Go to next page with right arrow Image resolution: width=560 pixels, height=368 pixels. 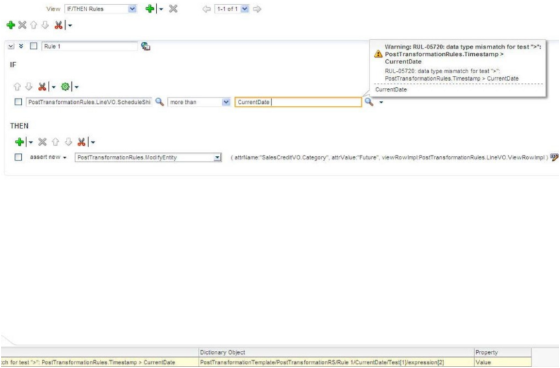[257, 9]
